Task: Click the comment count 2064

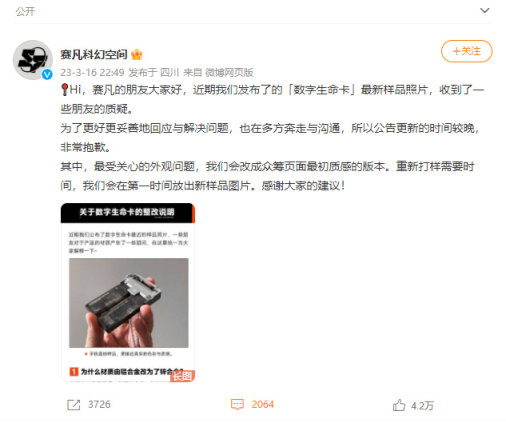Action: [263, 405]
